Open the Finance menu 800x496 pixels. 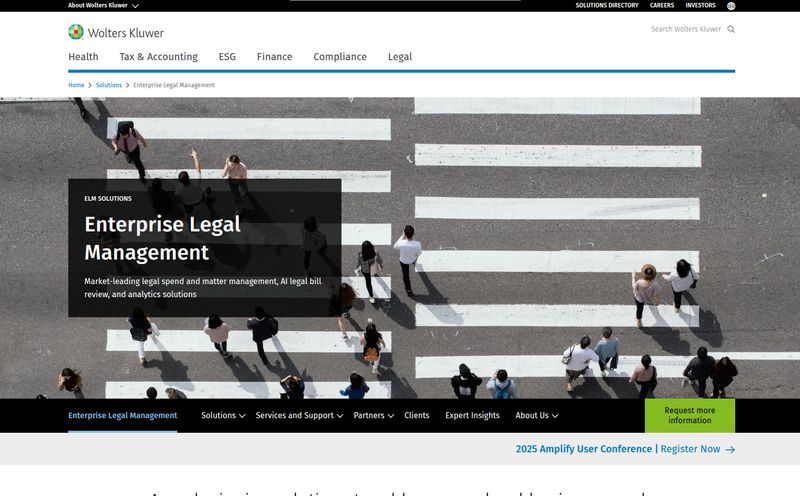click(274, 57)
